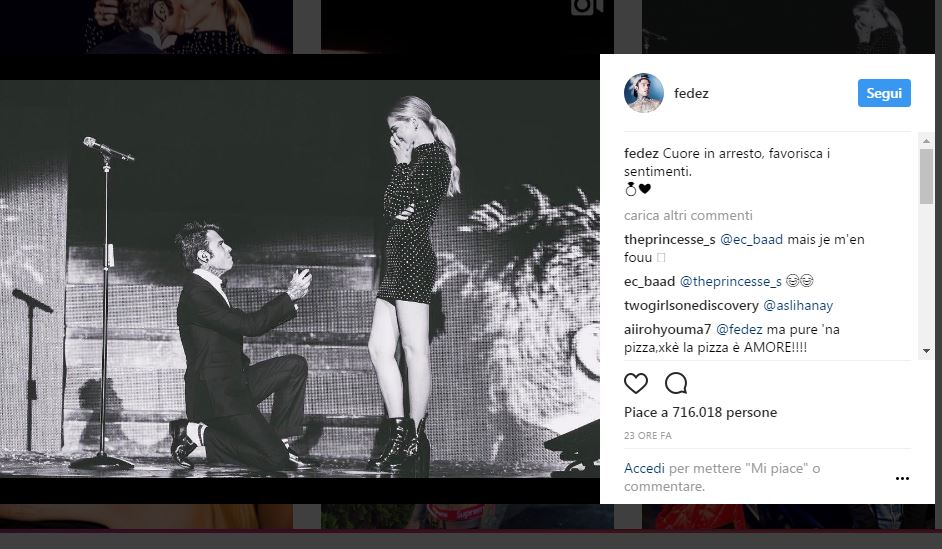Click the @fedez mention in the pizza comment

pyautogui.click(x=739, y=329)
